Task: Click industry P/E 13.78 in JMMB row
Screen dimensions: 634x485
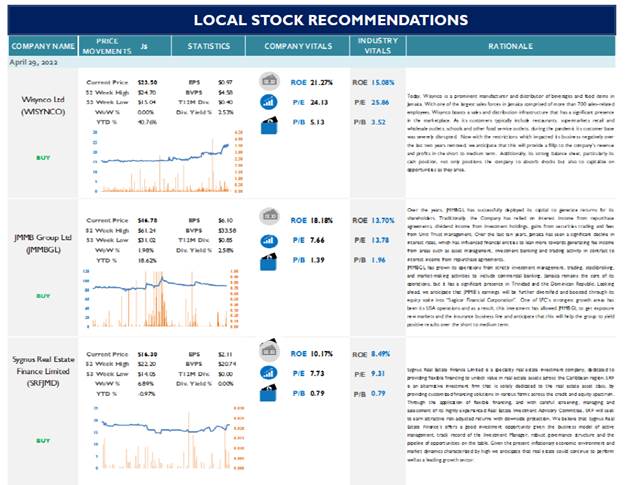Action: 380,240
